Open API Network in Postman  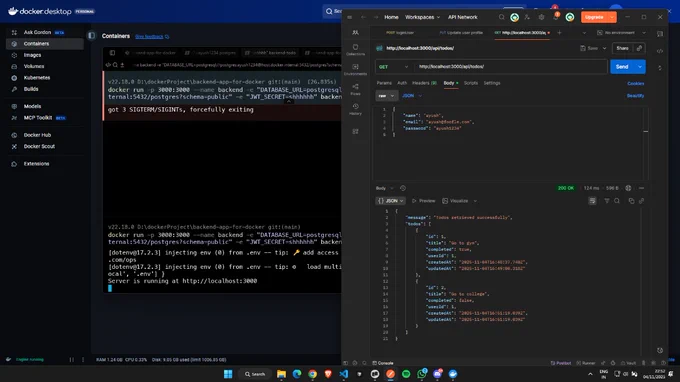click(x=462, y=17)
